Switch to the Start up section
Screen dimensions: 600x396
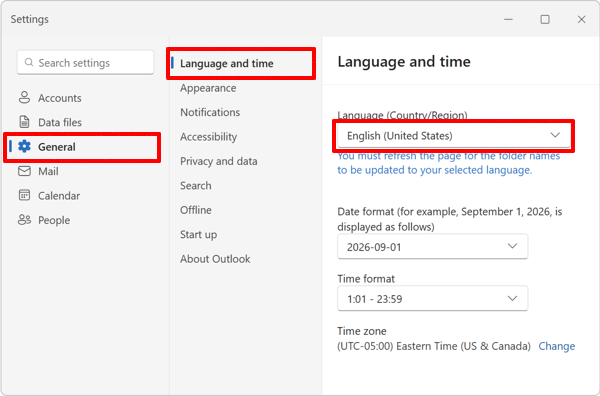198,235
